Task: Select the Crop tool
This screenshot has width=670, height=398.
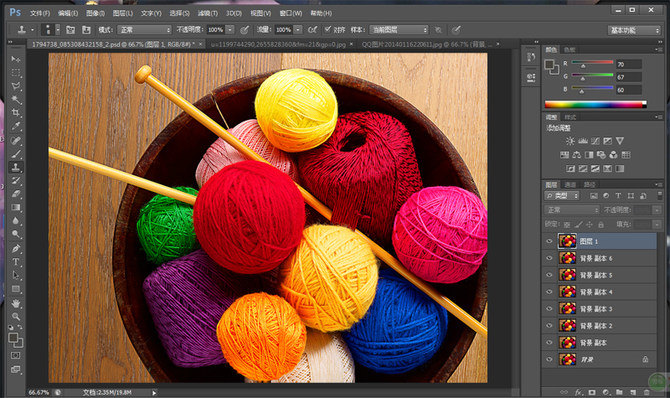Action: click(x=16, y=113)
